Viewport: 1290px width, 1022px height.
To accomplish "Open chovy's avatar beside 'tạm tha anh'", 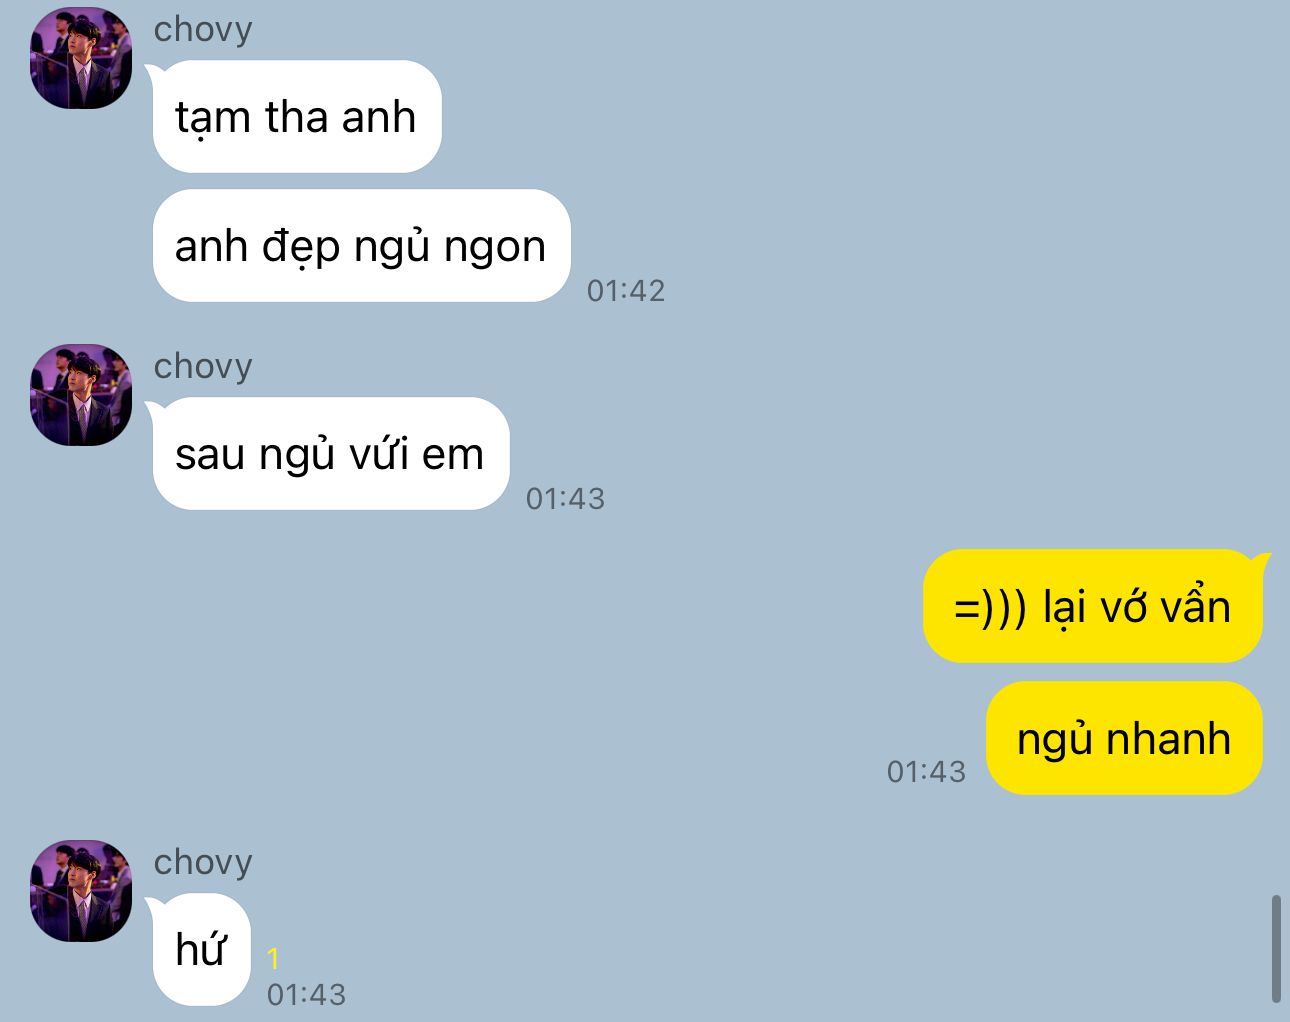I will (81, 58).
